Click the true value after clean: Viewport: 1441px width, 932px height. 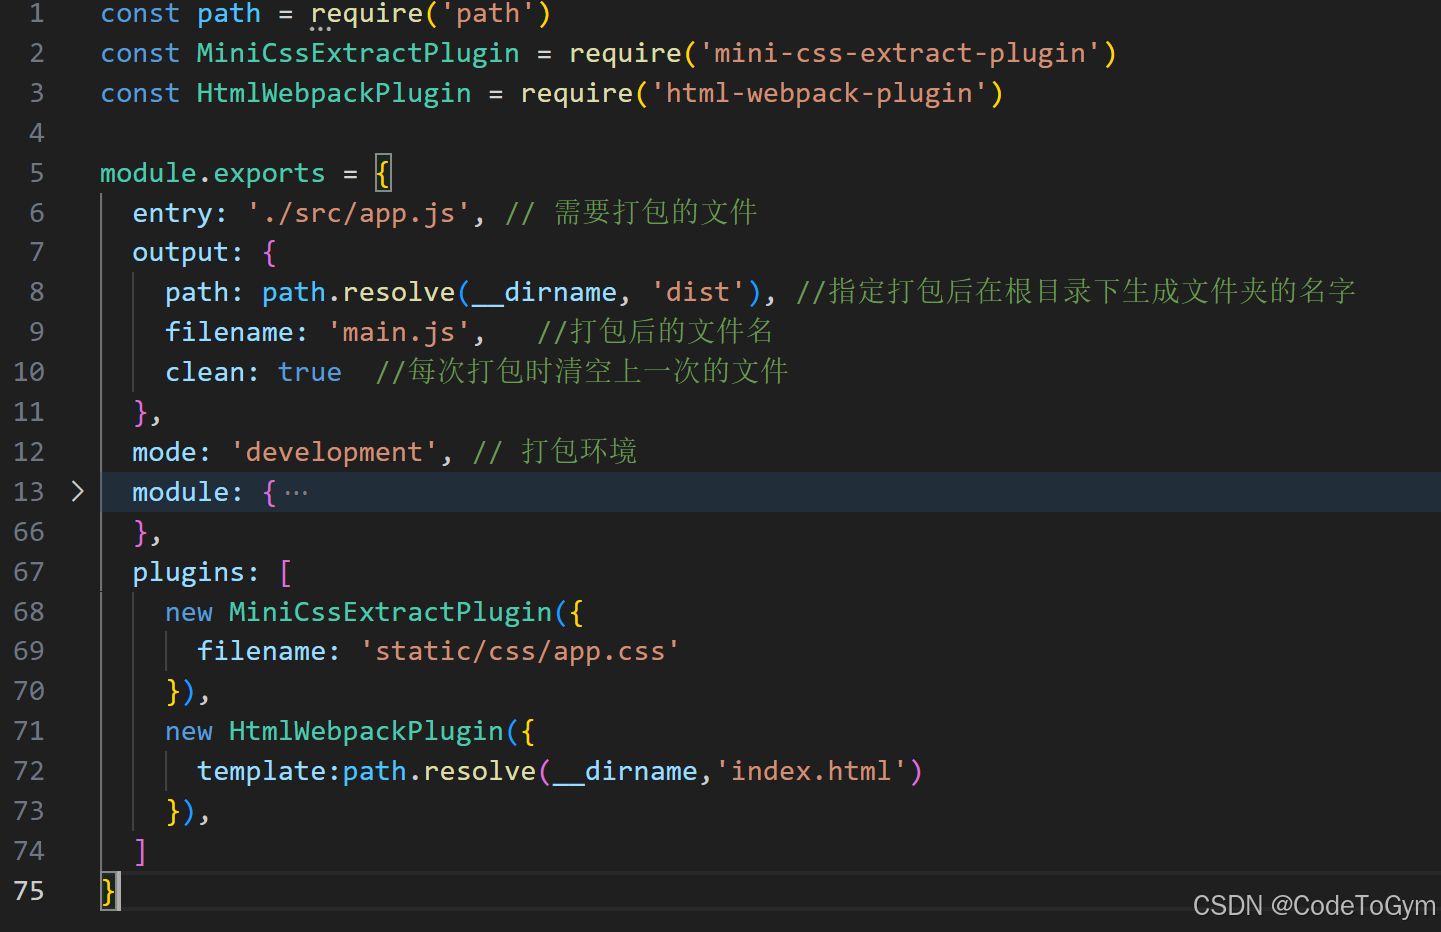click(x=310, y=372)
